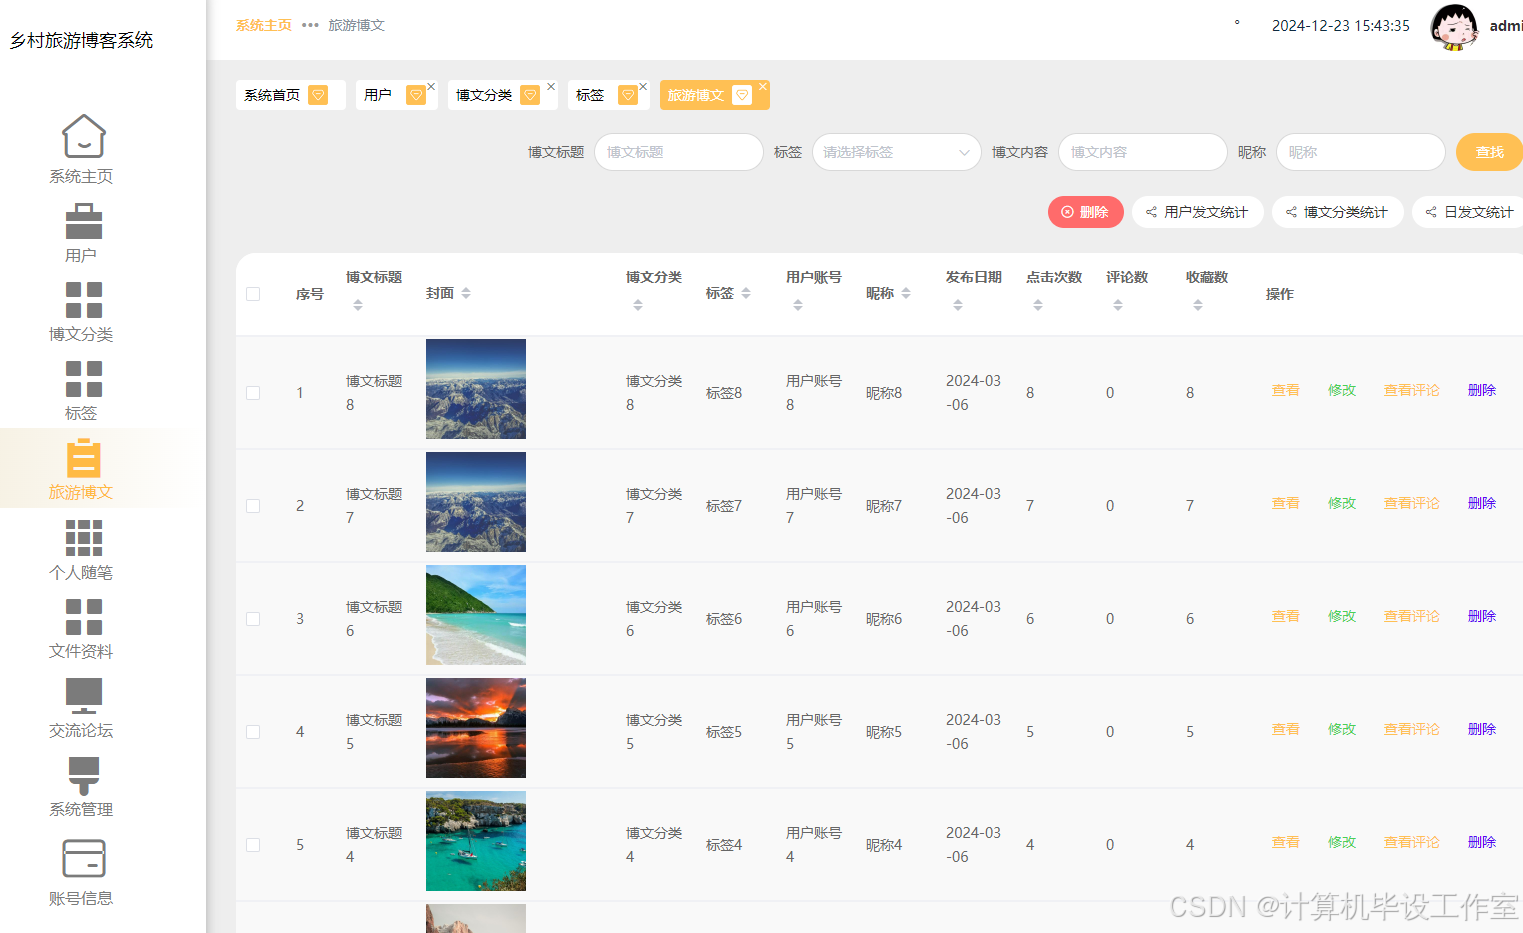Open 用户 briefcase icon in sidebar
Image resolution: width=1523 pixels, height=933 pixels.
(x=84, y=221)
